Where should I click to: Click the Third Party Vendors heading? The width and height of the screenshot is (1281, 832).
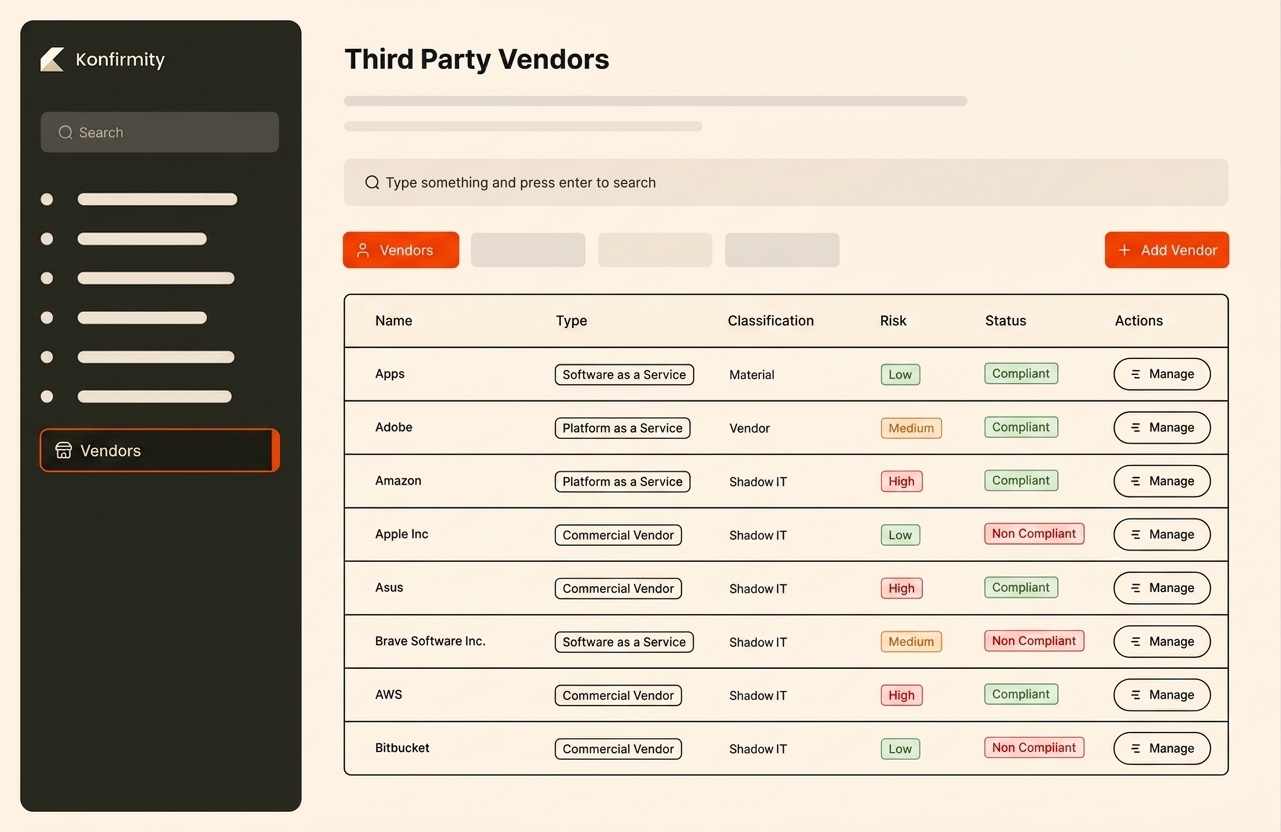click(x=477, y=59)
